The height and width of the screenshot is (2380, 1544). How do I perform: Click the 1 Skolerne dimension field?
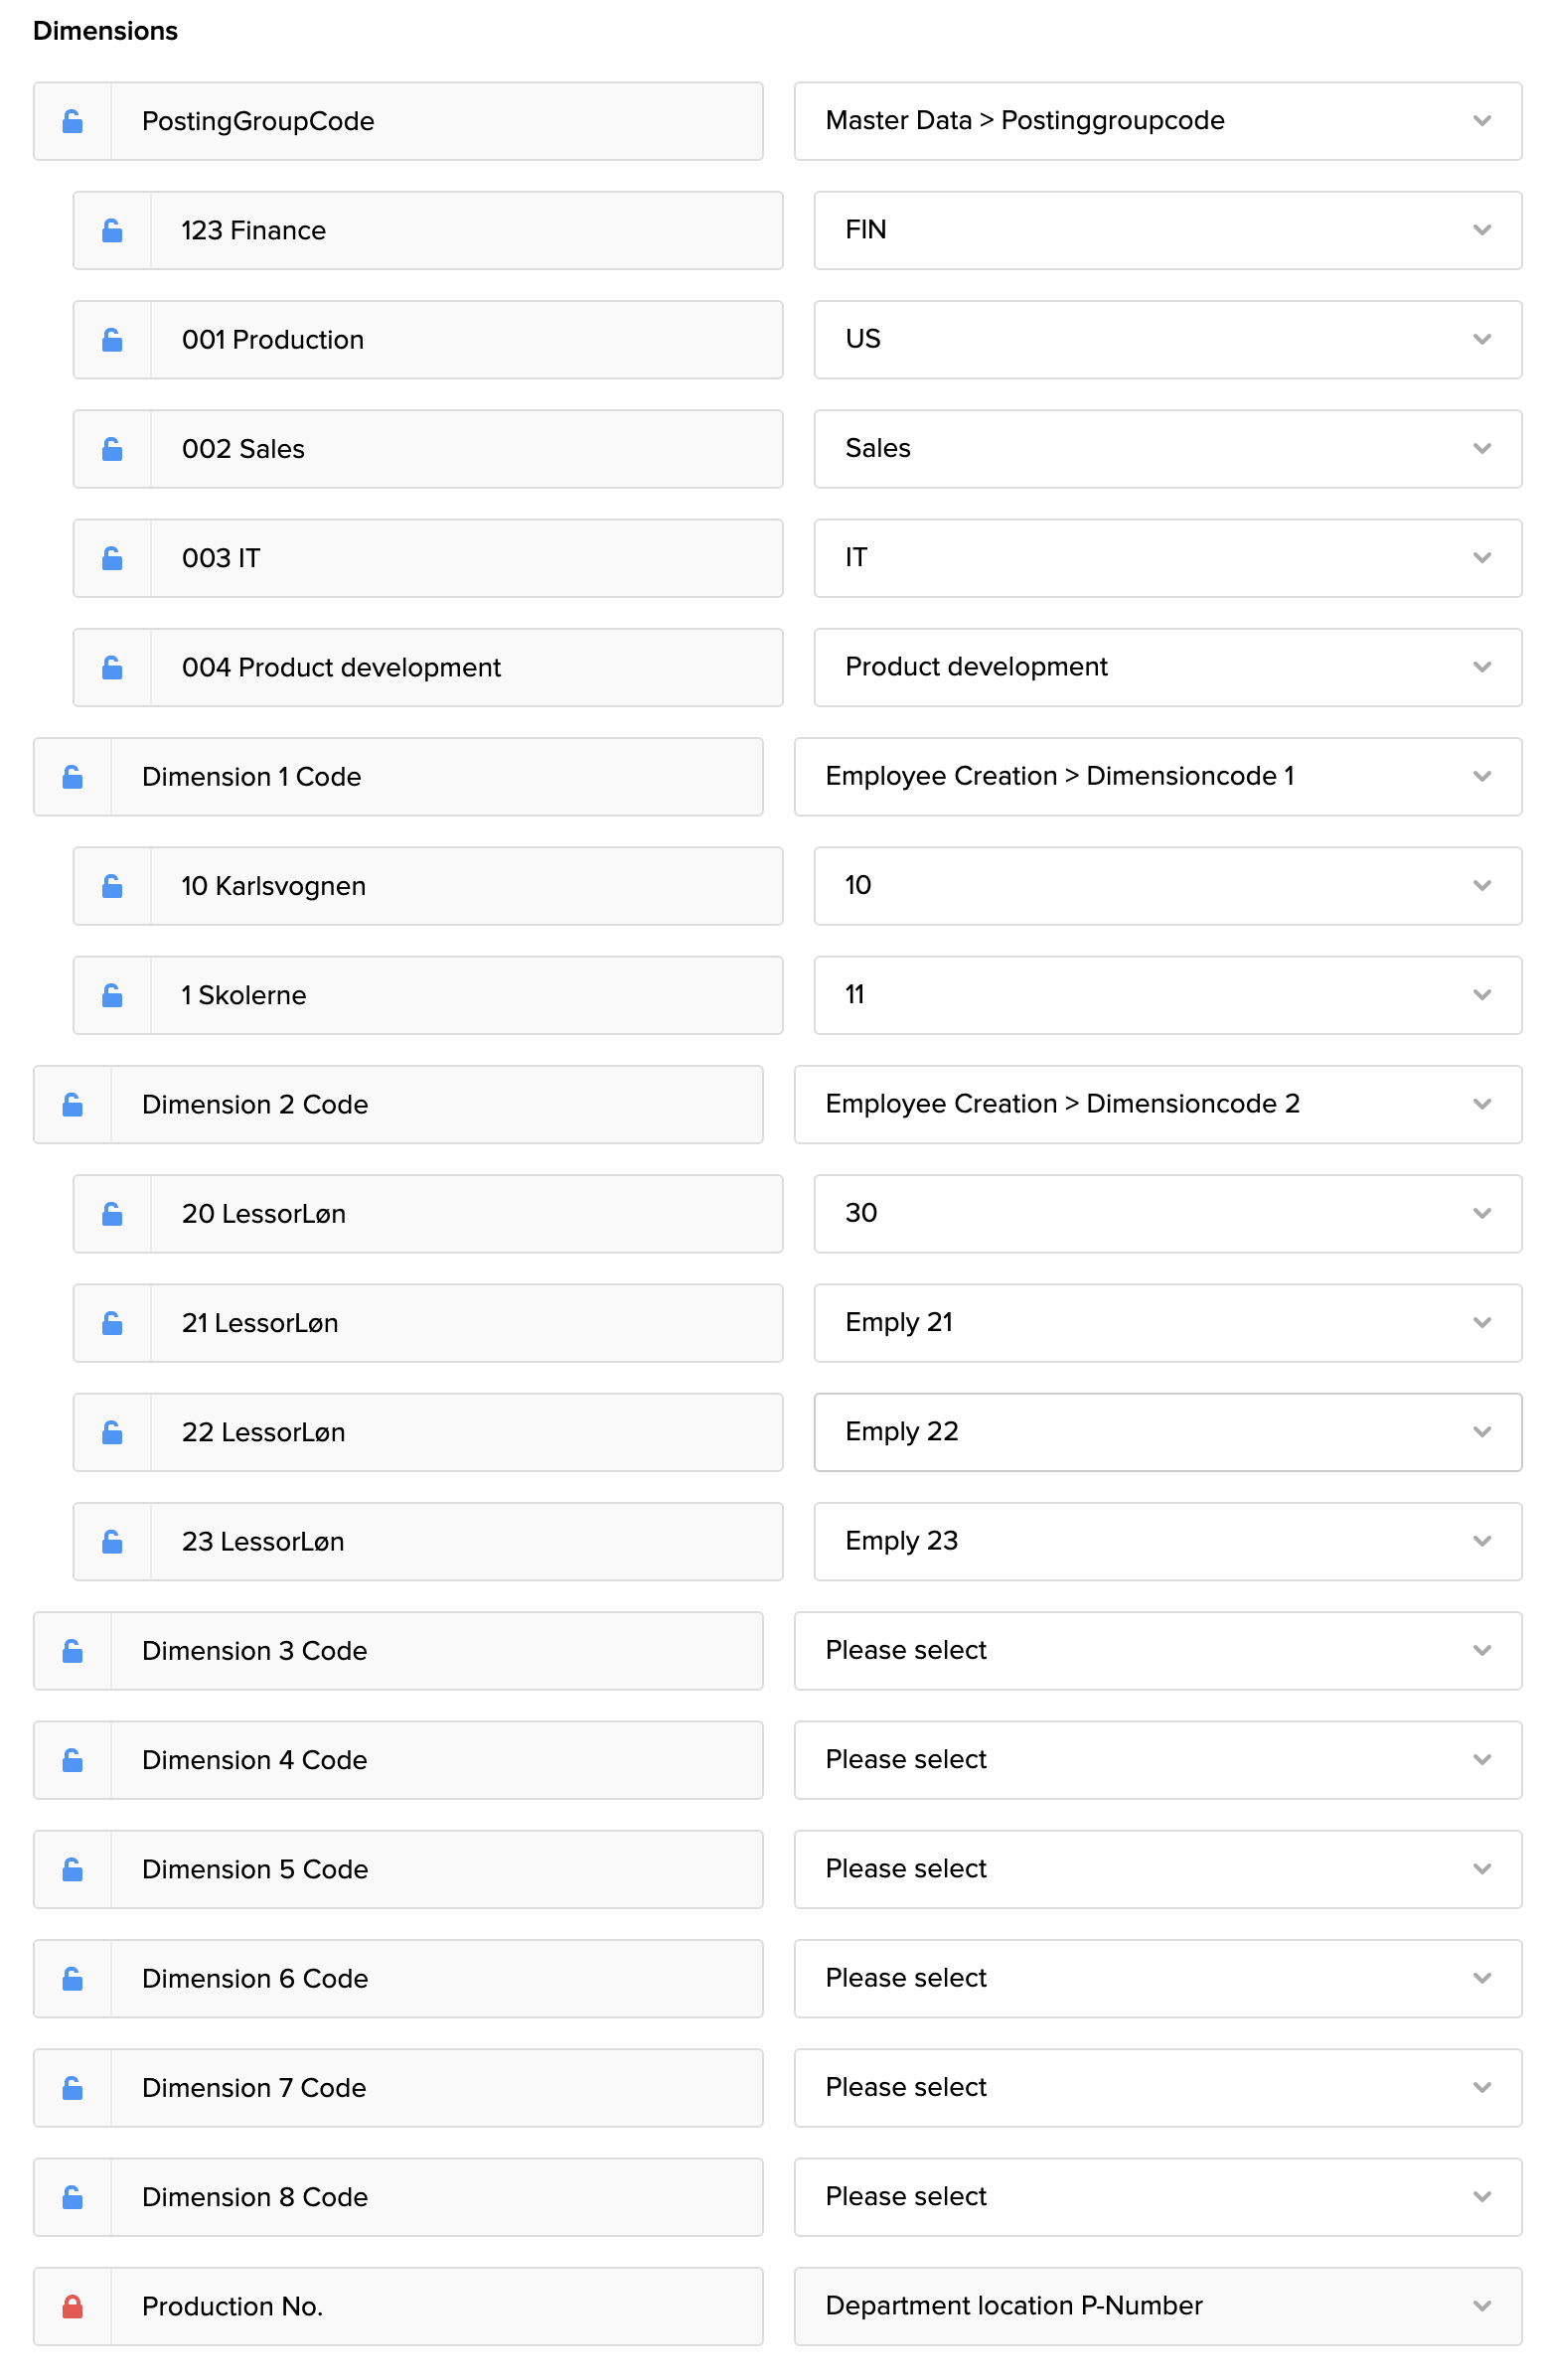pyautogui.click(x=465, y=996)
